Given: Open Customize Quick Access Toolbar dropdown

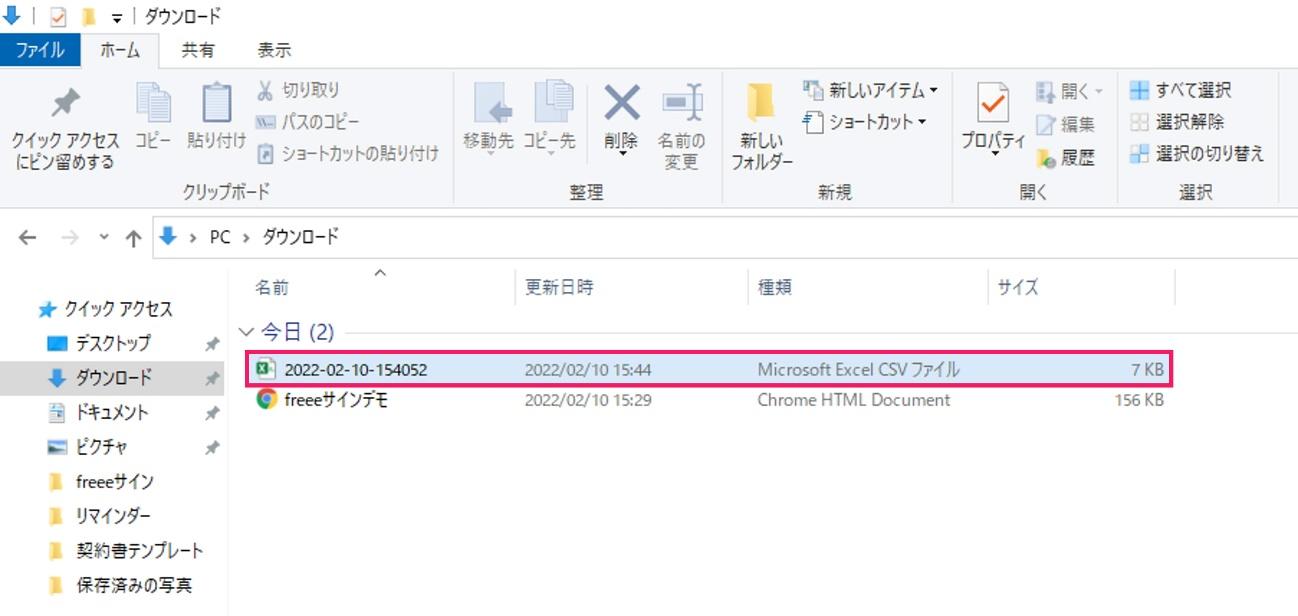Looking at the screenshot, I should point(117,17).
